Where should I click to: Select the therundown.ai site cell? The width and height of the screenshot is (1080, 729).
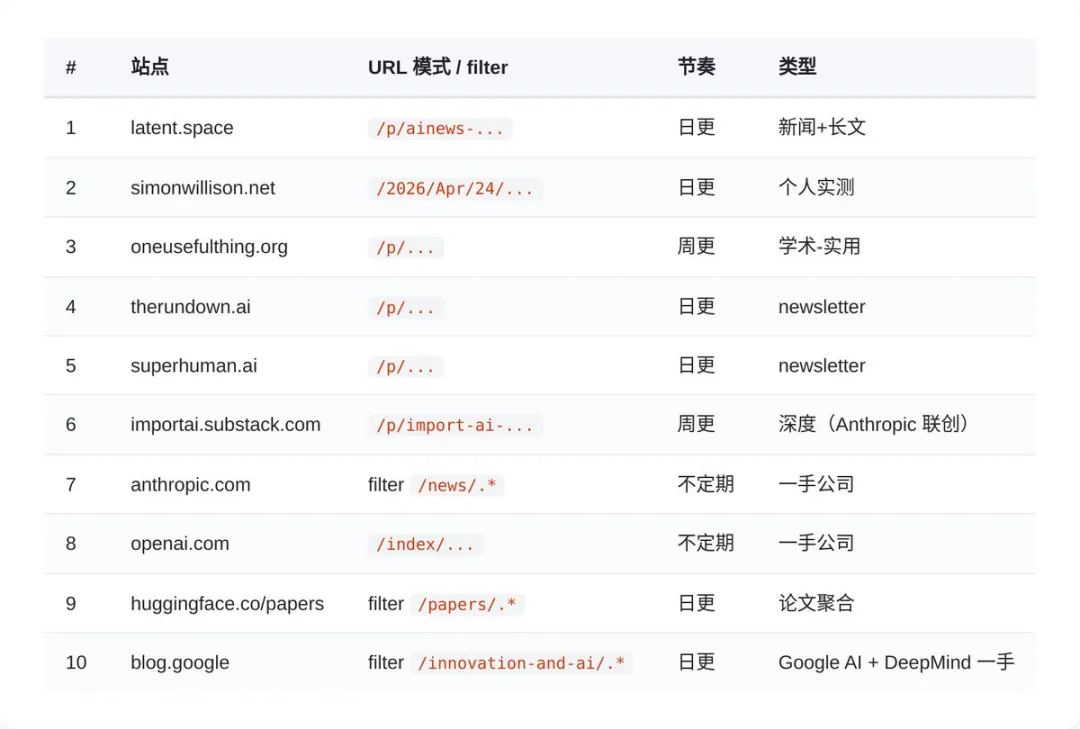pos(190,307)
